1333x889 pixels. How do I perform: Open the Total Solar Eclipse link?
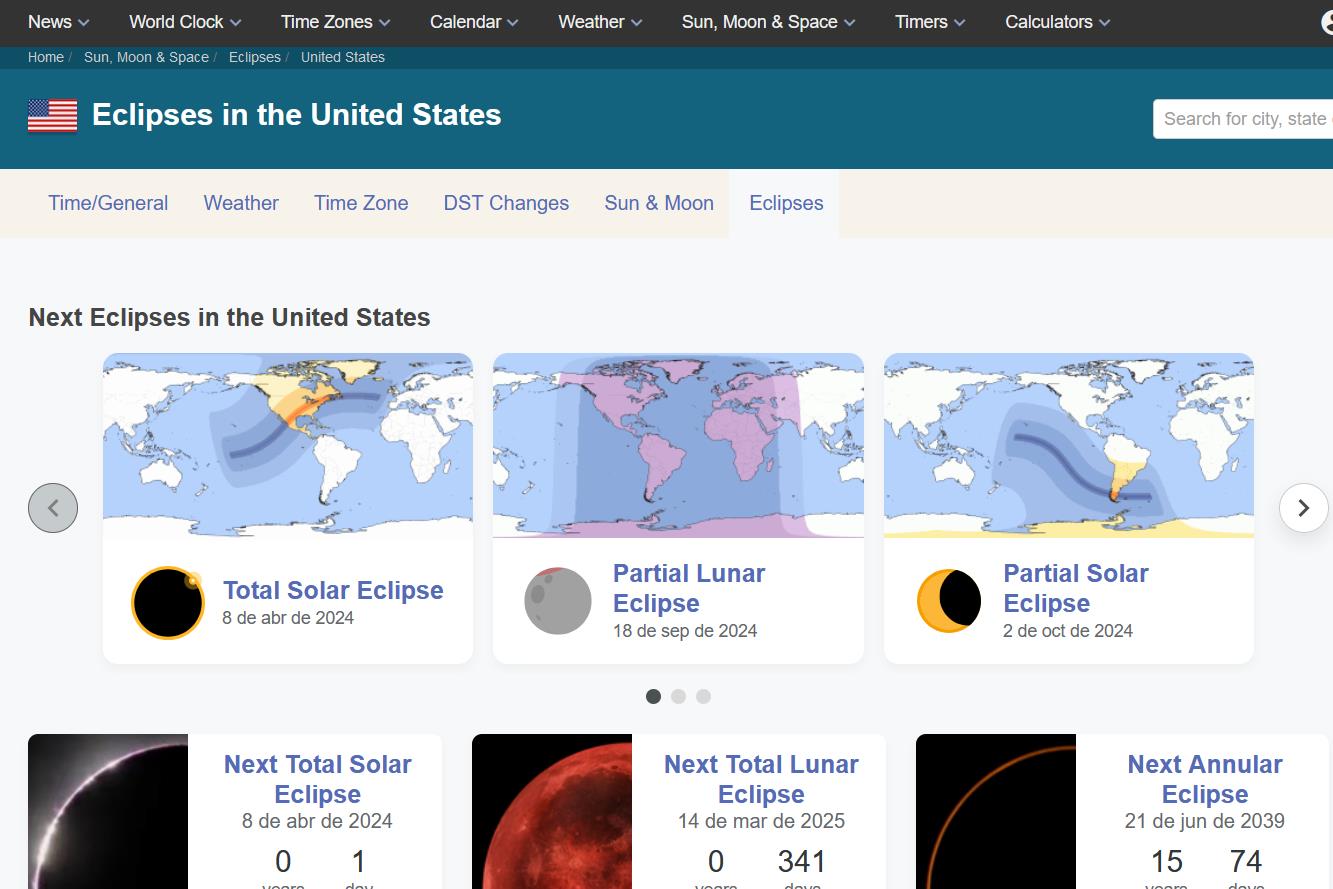coord(333,590)
